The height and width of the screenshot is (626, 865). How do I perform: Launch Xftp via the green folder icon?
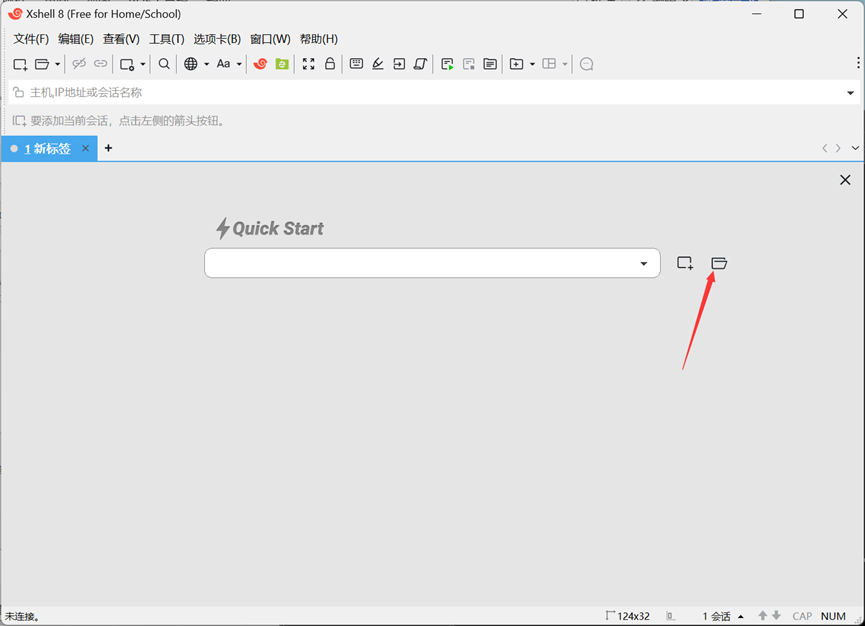coord(282,64)
